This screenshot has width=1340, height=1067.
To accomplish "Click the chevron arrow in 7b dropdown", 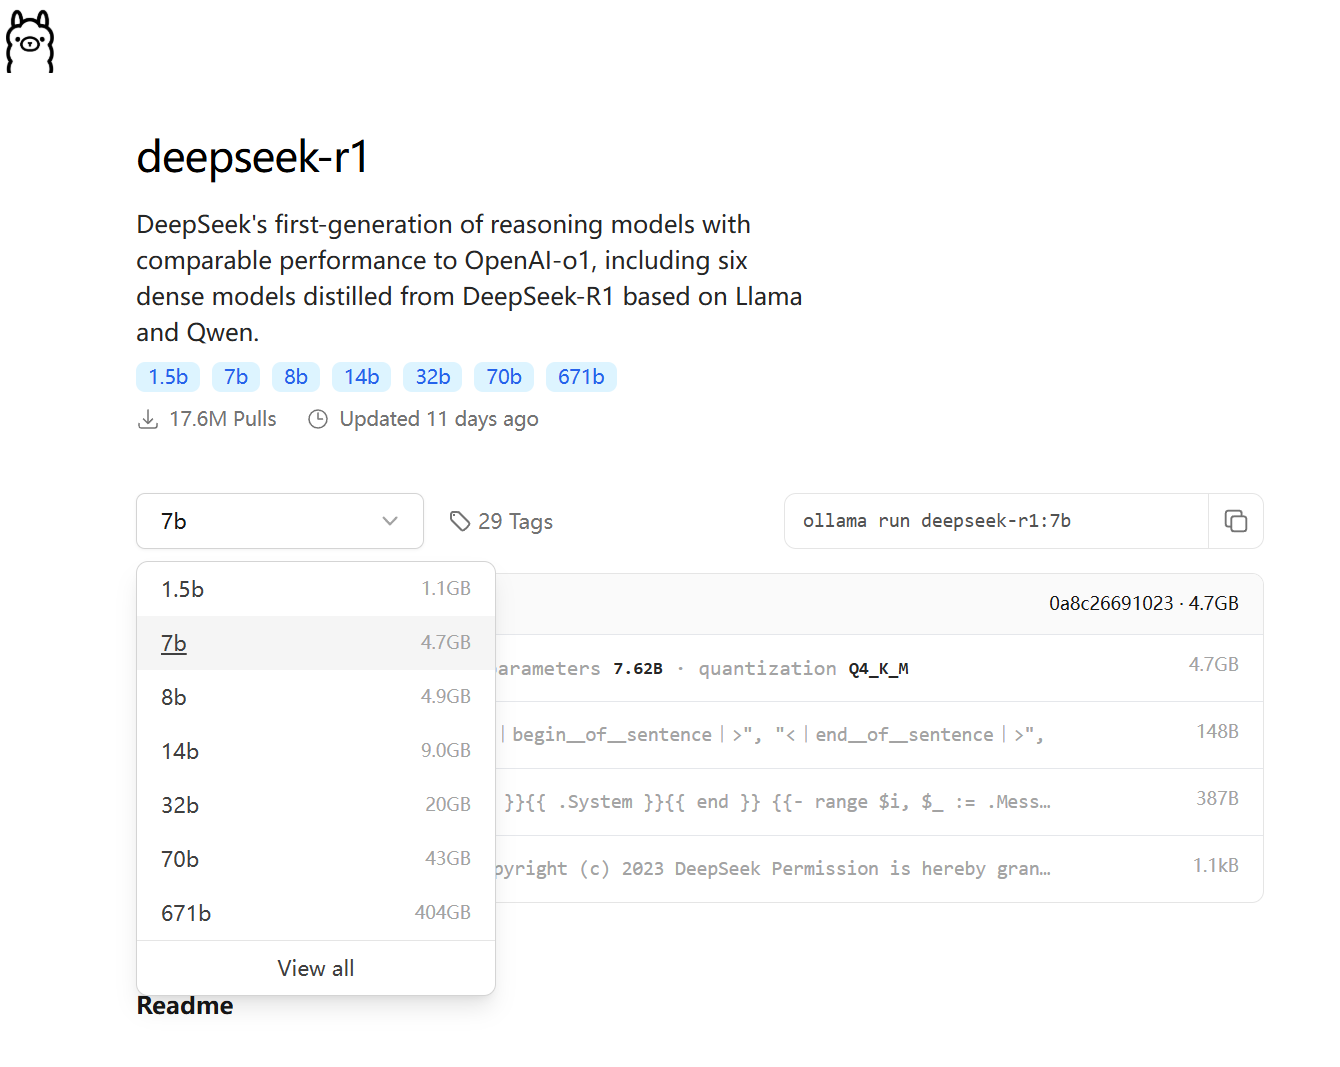I will pyautogui.click(x=390, y=521).
